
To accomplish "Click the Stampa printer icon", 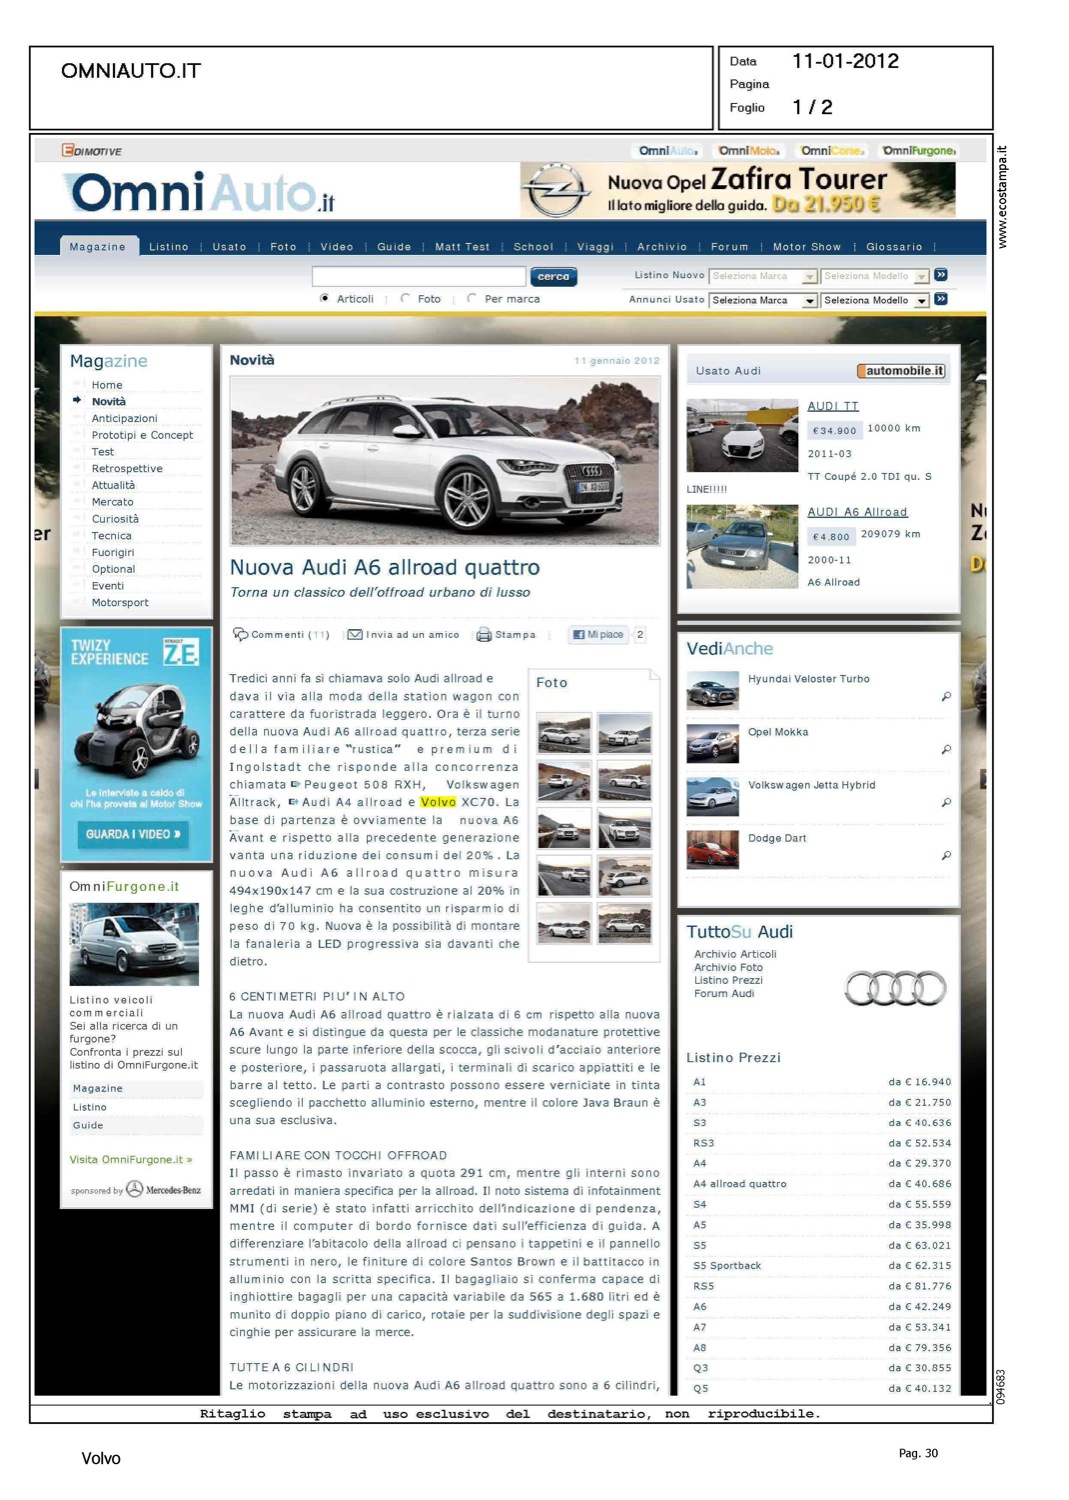I will pos(484,634).
